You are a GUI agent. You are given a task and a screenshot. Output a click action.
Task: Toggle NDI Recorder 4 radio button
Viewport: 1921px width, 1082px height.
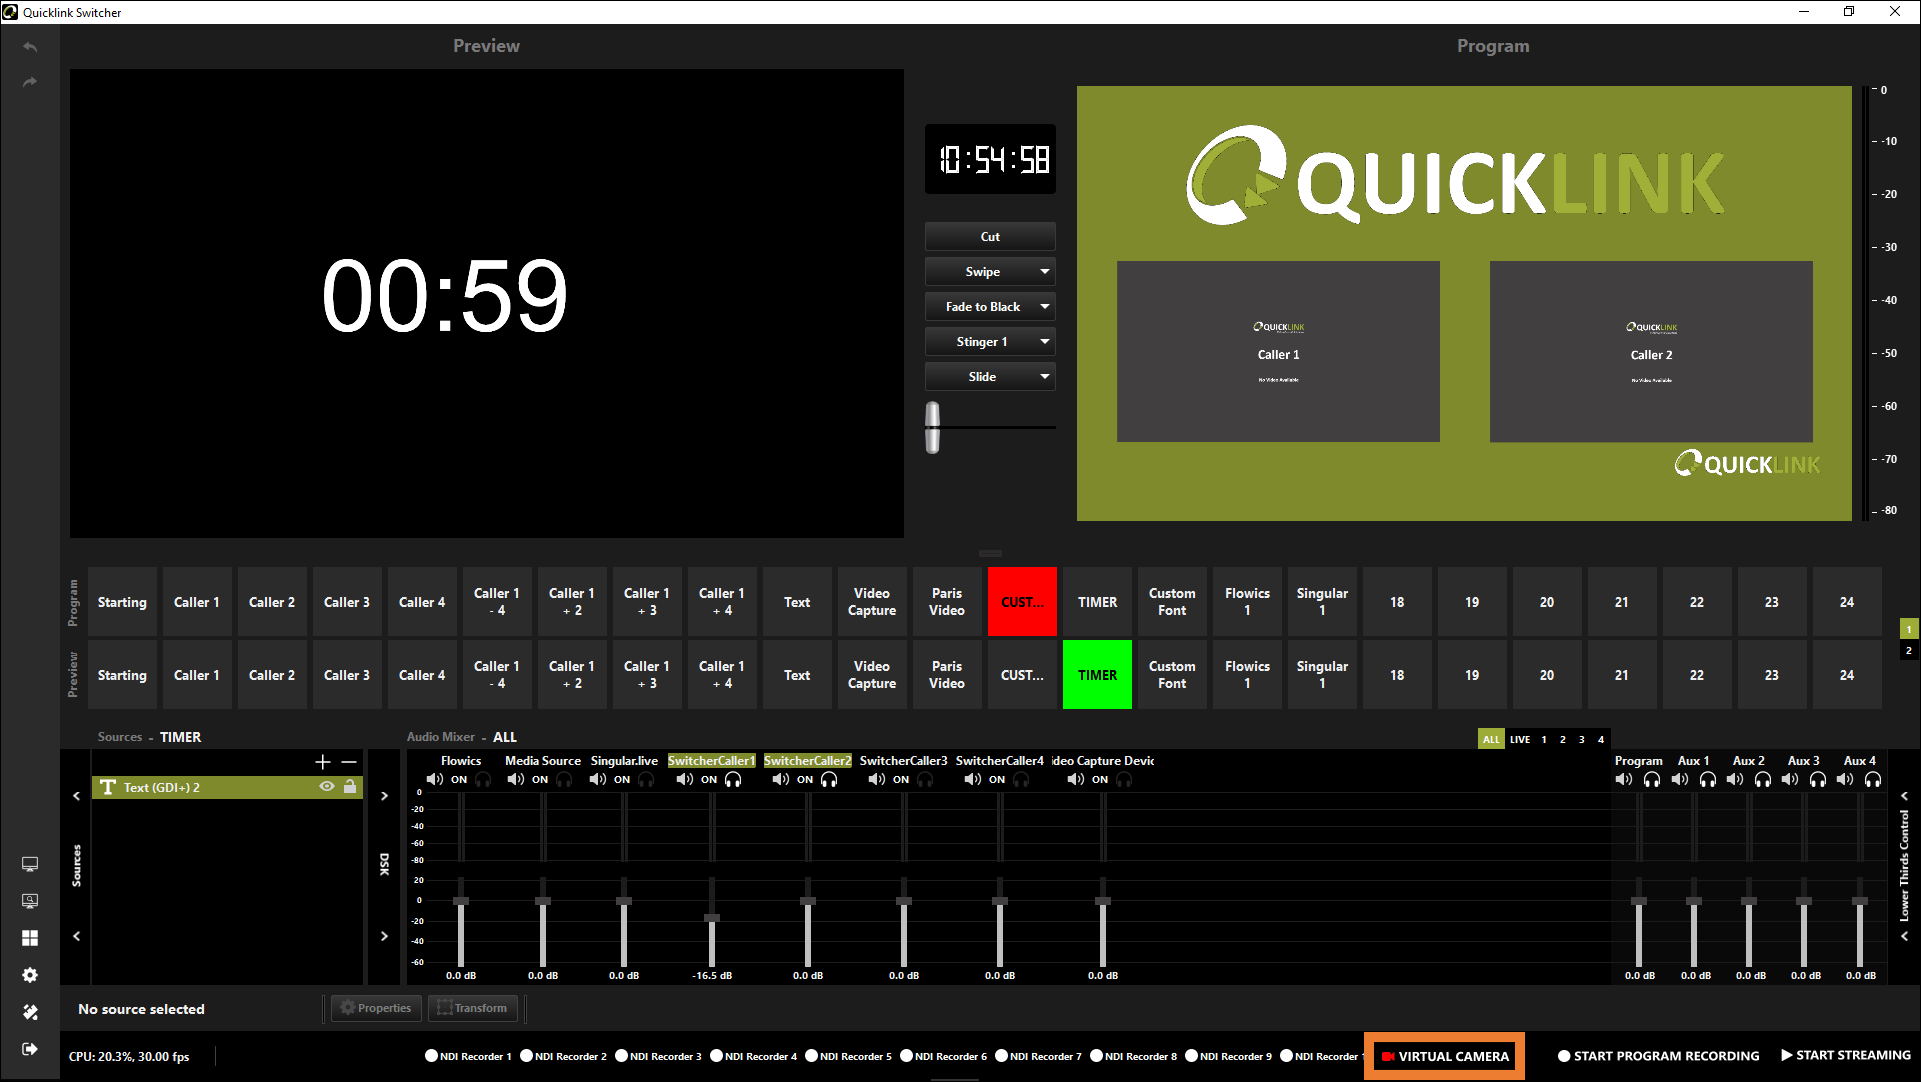(717, 1056)
